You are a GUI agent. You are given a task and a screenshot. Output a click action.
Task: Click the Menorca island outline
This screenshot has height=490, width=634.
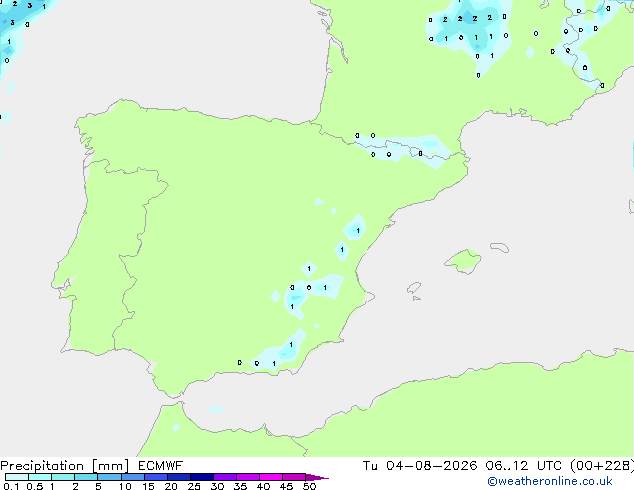pos(499,247)
